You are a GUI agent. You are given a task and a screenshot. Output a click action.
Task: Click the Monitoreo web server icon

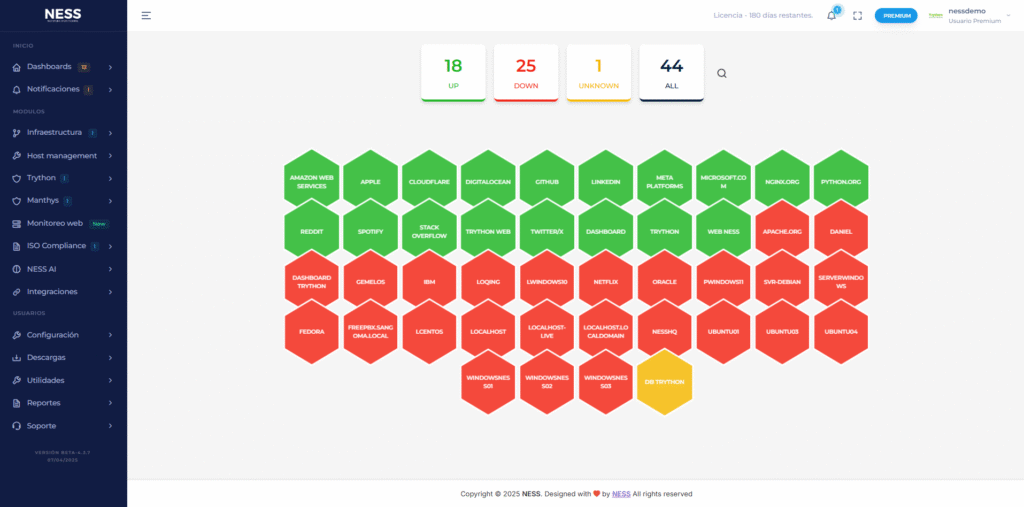click(17, 223)
